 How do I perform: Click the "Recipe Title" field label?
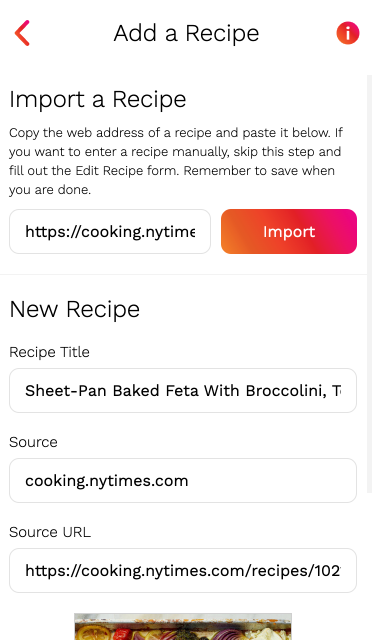coord(49,352)
